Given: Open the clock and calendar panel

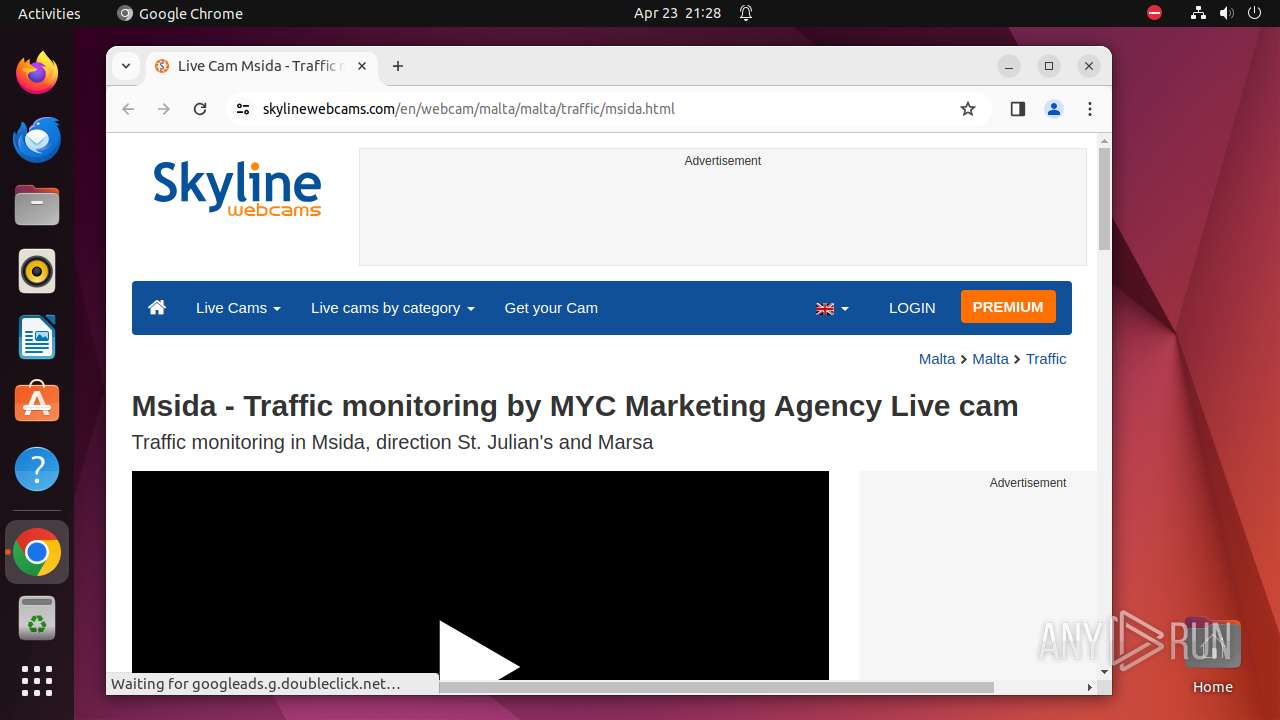Looking at the screenshot, I should click(677, 13).
